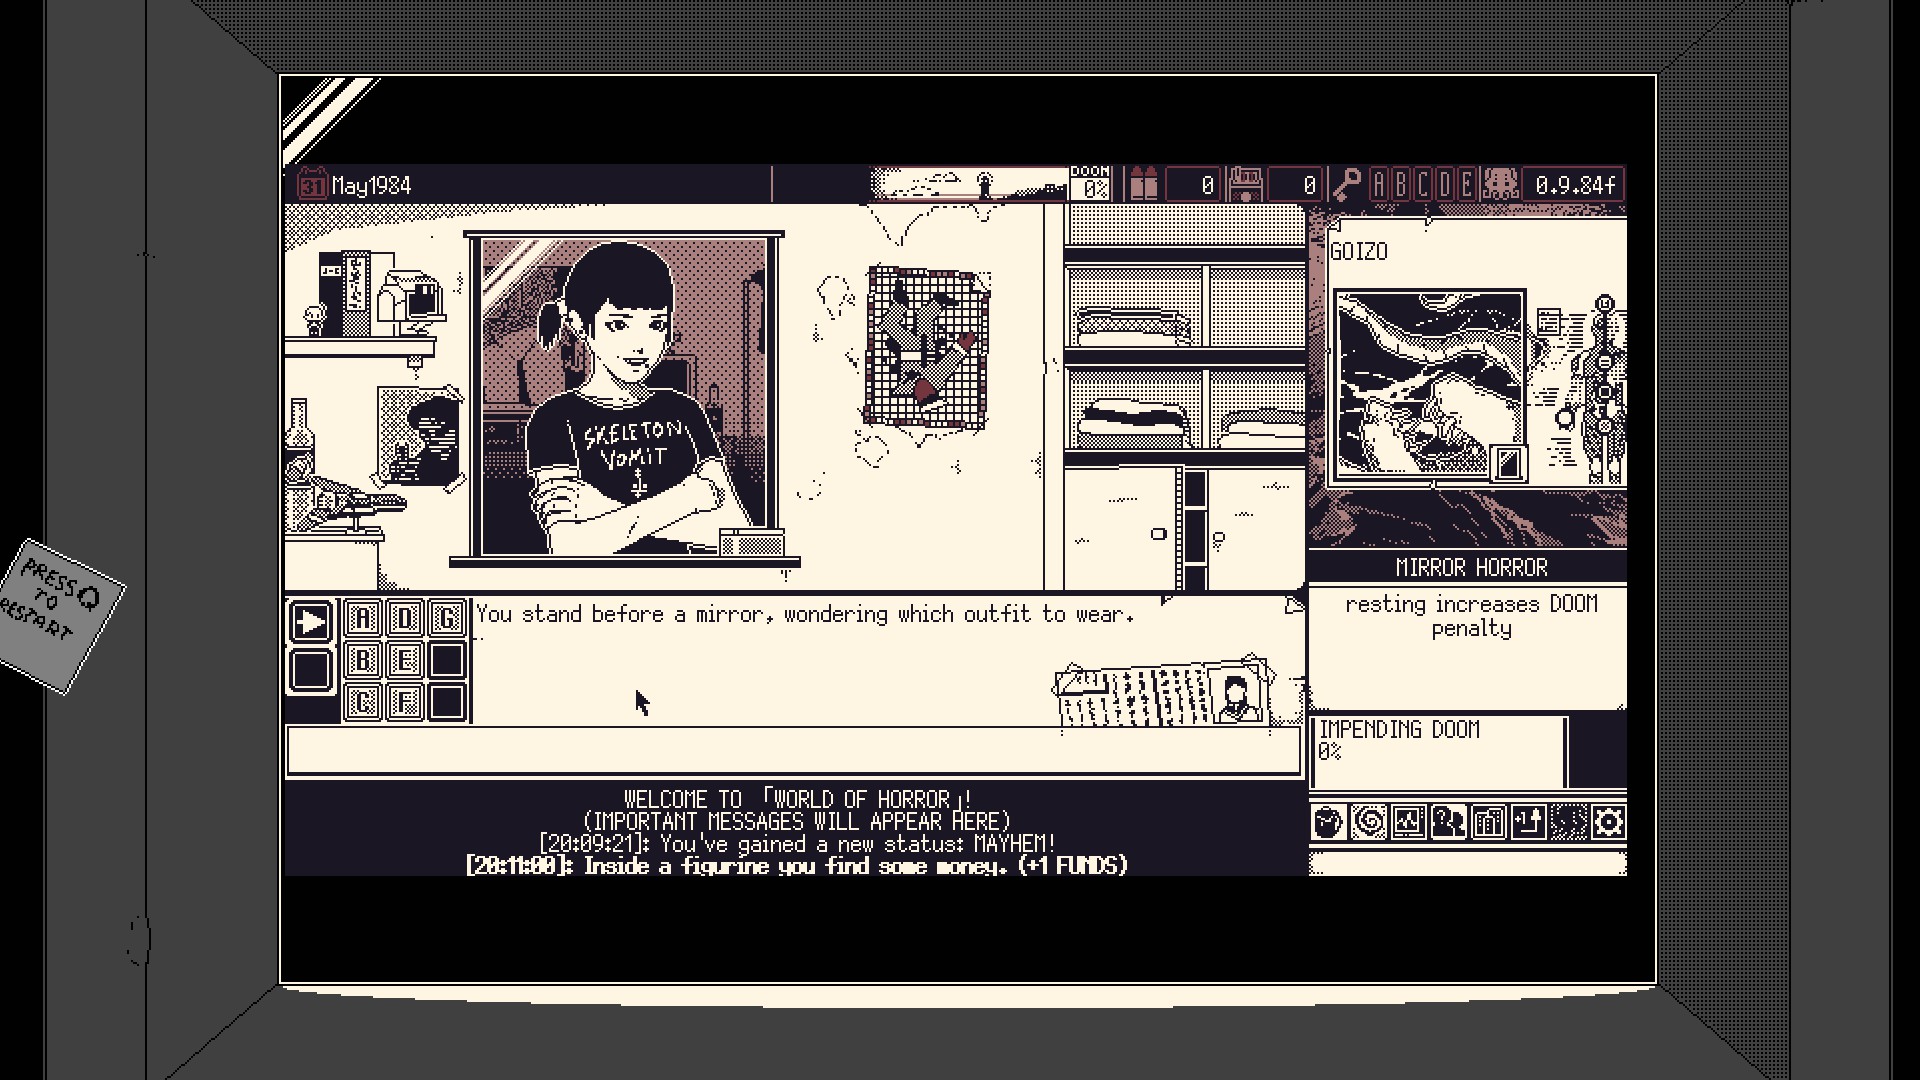Pick choice F in option grid

tap(405, 701)
